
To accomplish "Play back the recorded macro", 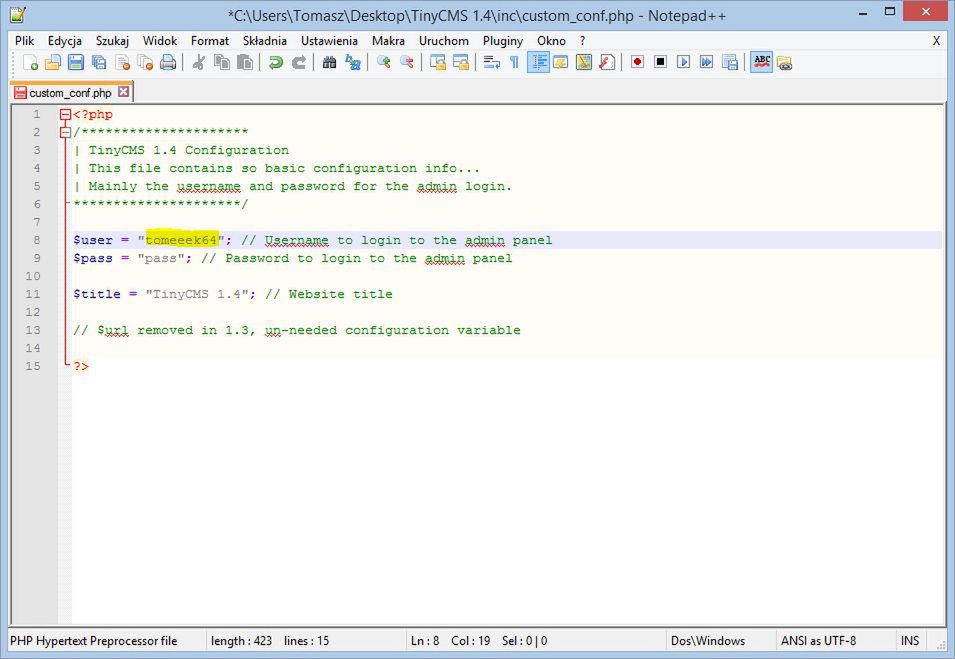I will tap(683, 62).
